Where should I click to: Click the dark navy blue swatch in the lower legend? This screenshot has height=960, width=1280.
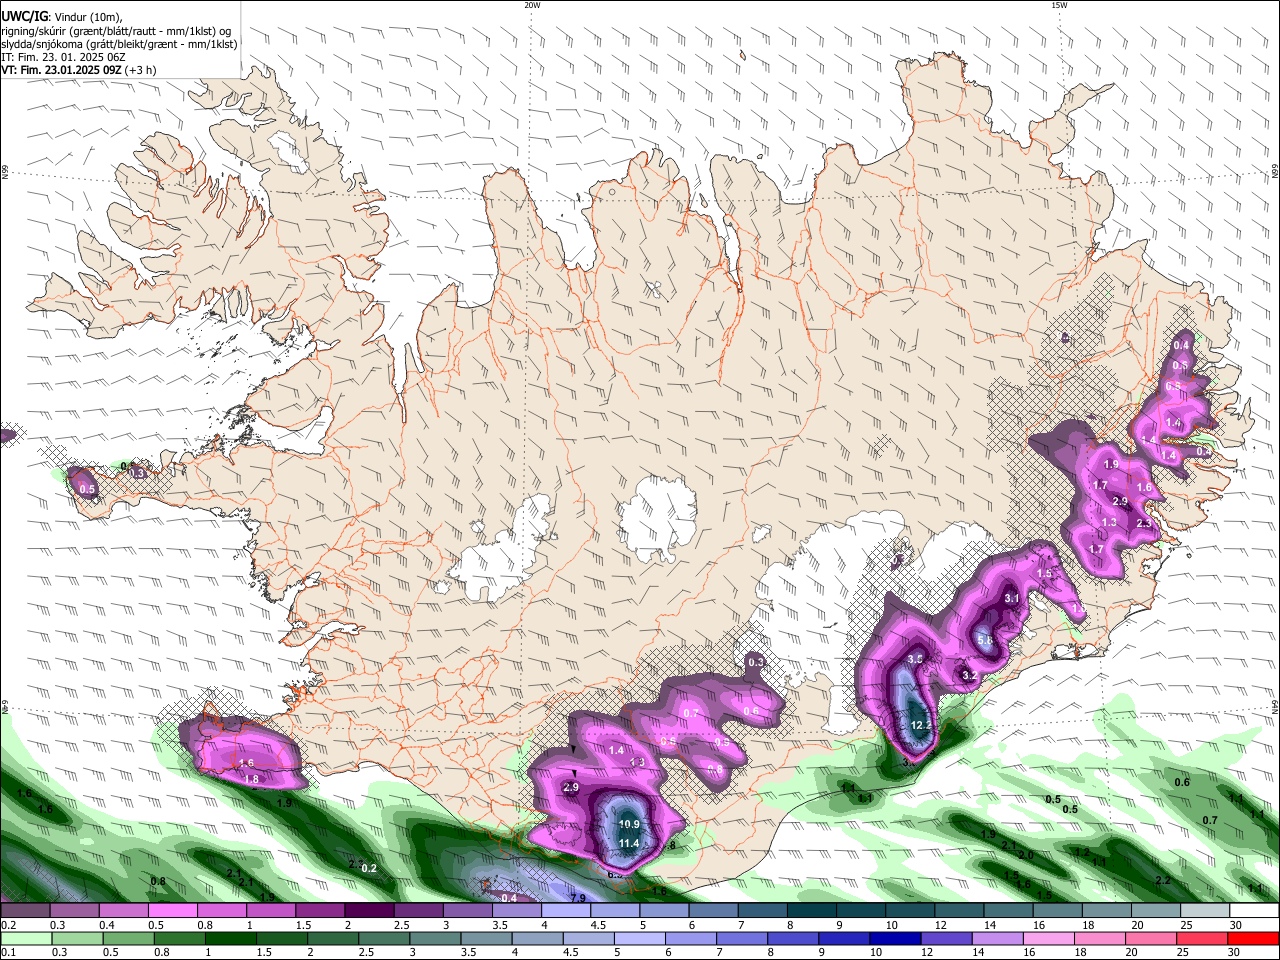coord(893,939)
